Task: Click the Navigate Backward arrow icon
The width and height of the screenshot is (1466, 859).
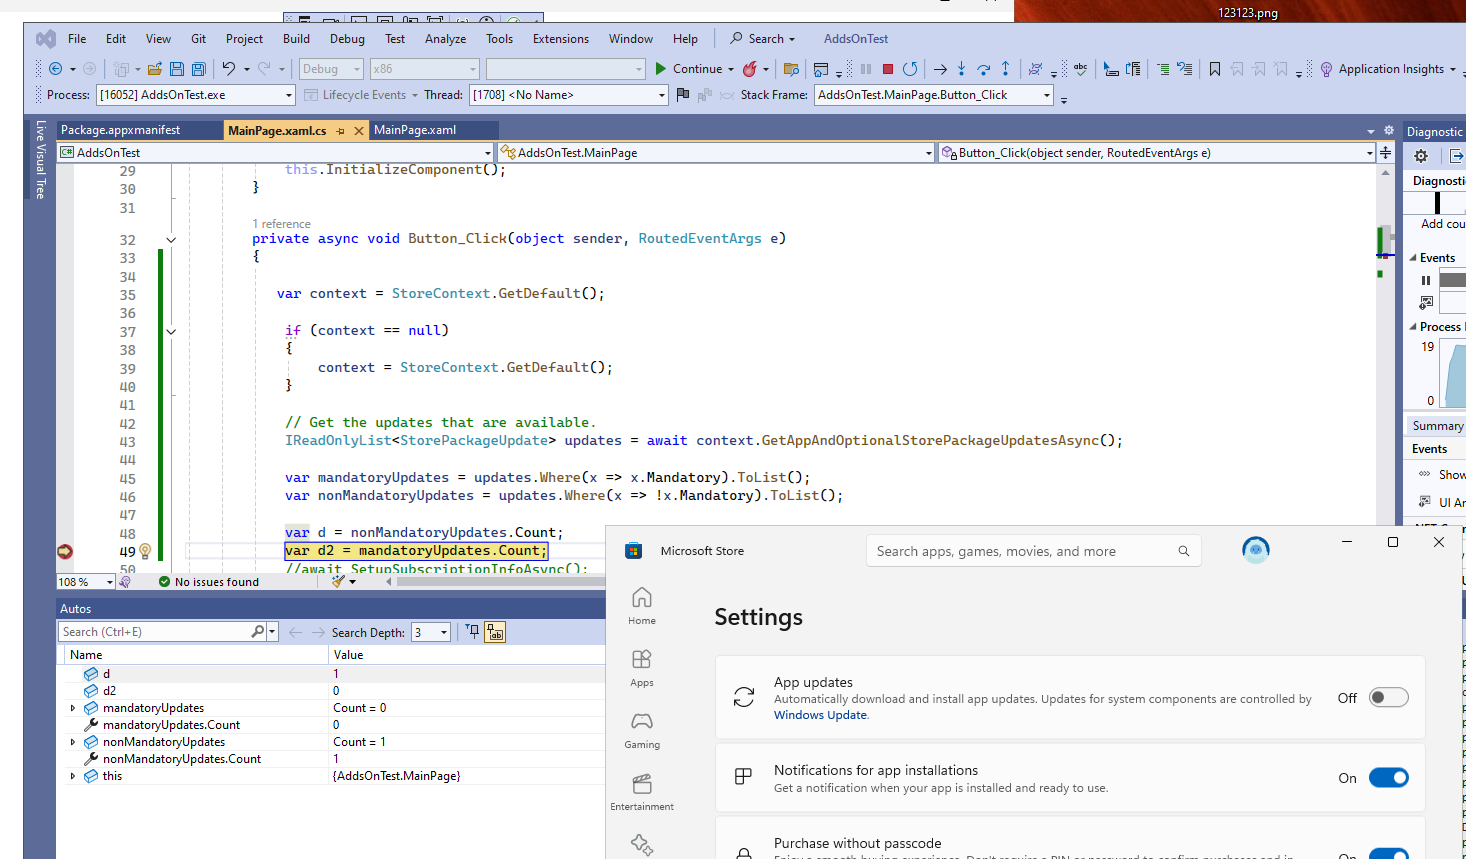Action: 56,69
